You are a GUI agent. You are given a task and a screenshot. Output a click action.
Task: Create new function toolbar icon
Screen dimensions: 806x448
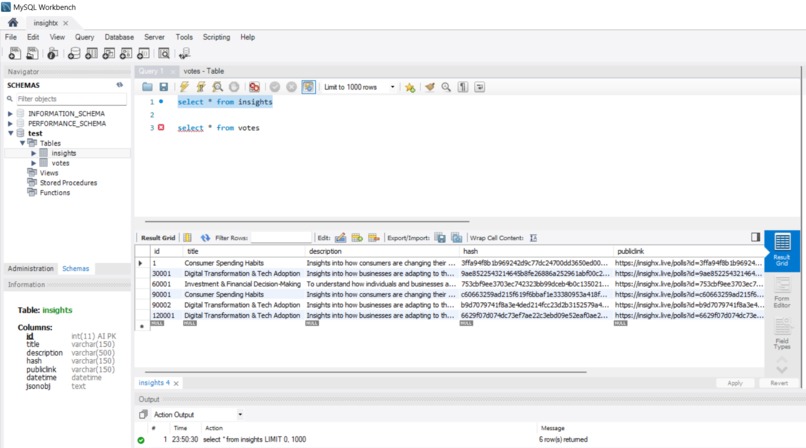tap(143, 53)
